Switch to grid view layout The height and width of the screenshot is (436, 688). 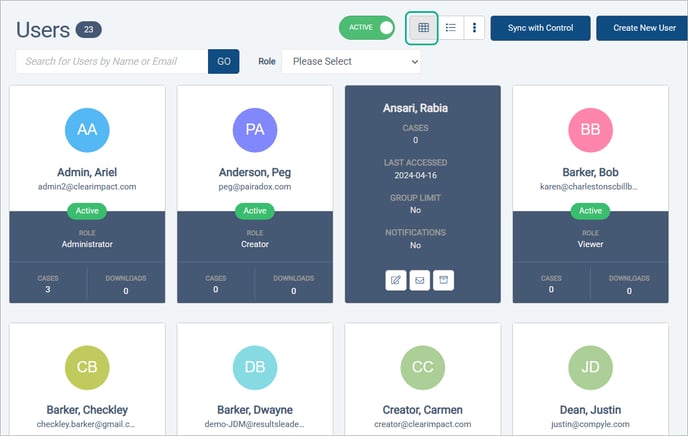tap(422, 28)
